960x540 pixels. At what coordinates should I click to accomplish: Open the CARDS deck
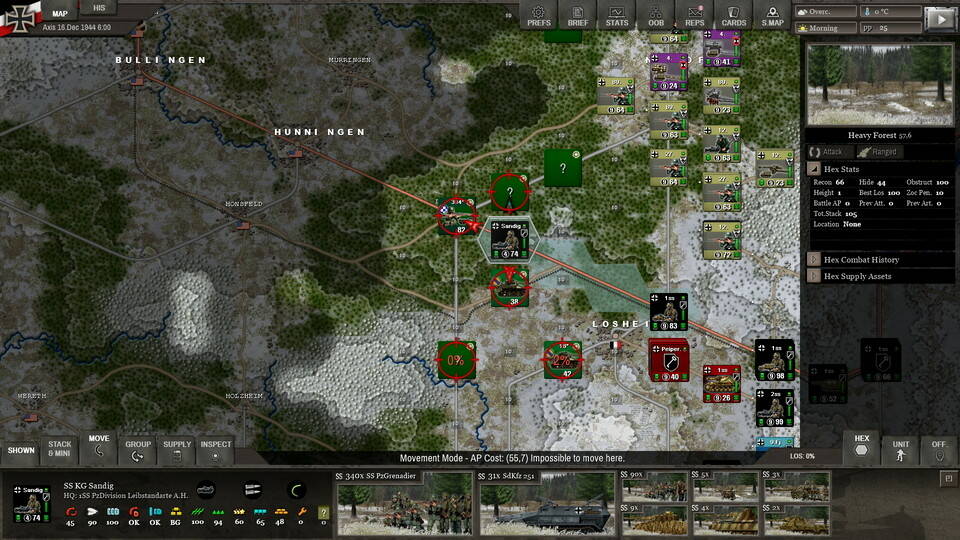pyautogui.click(x=733, y=16)
